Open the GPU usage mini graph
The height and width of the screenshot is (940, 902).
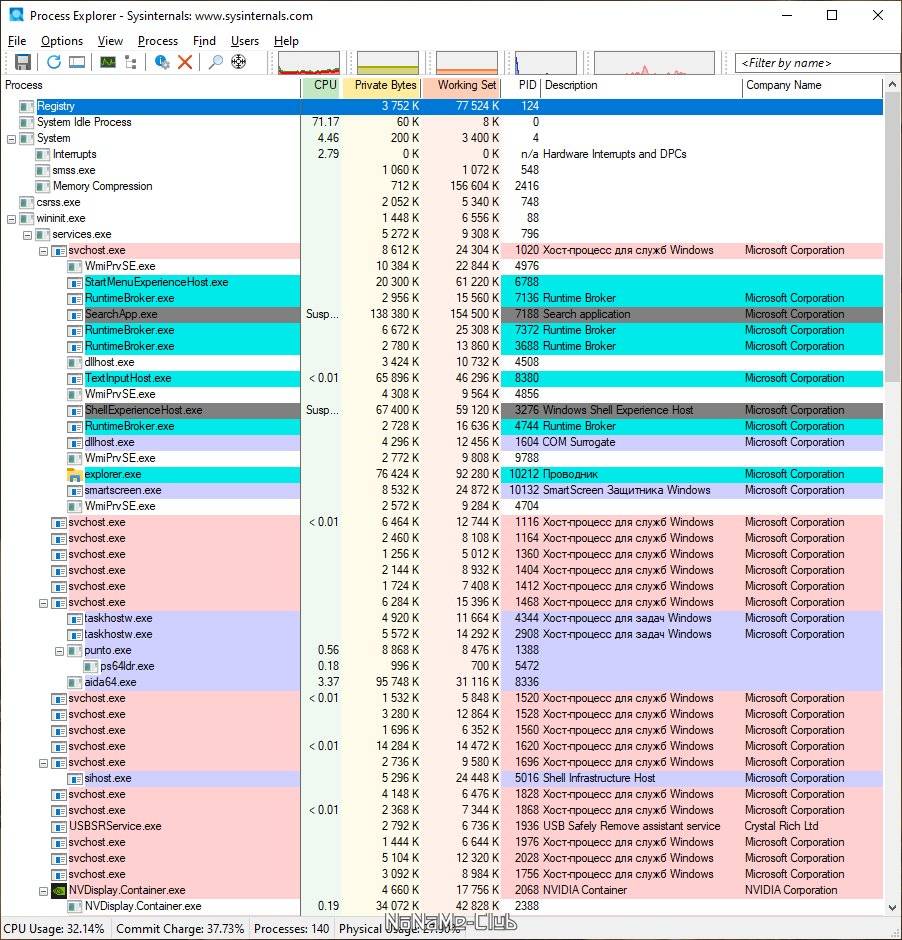coord(654,62)
